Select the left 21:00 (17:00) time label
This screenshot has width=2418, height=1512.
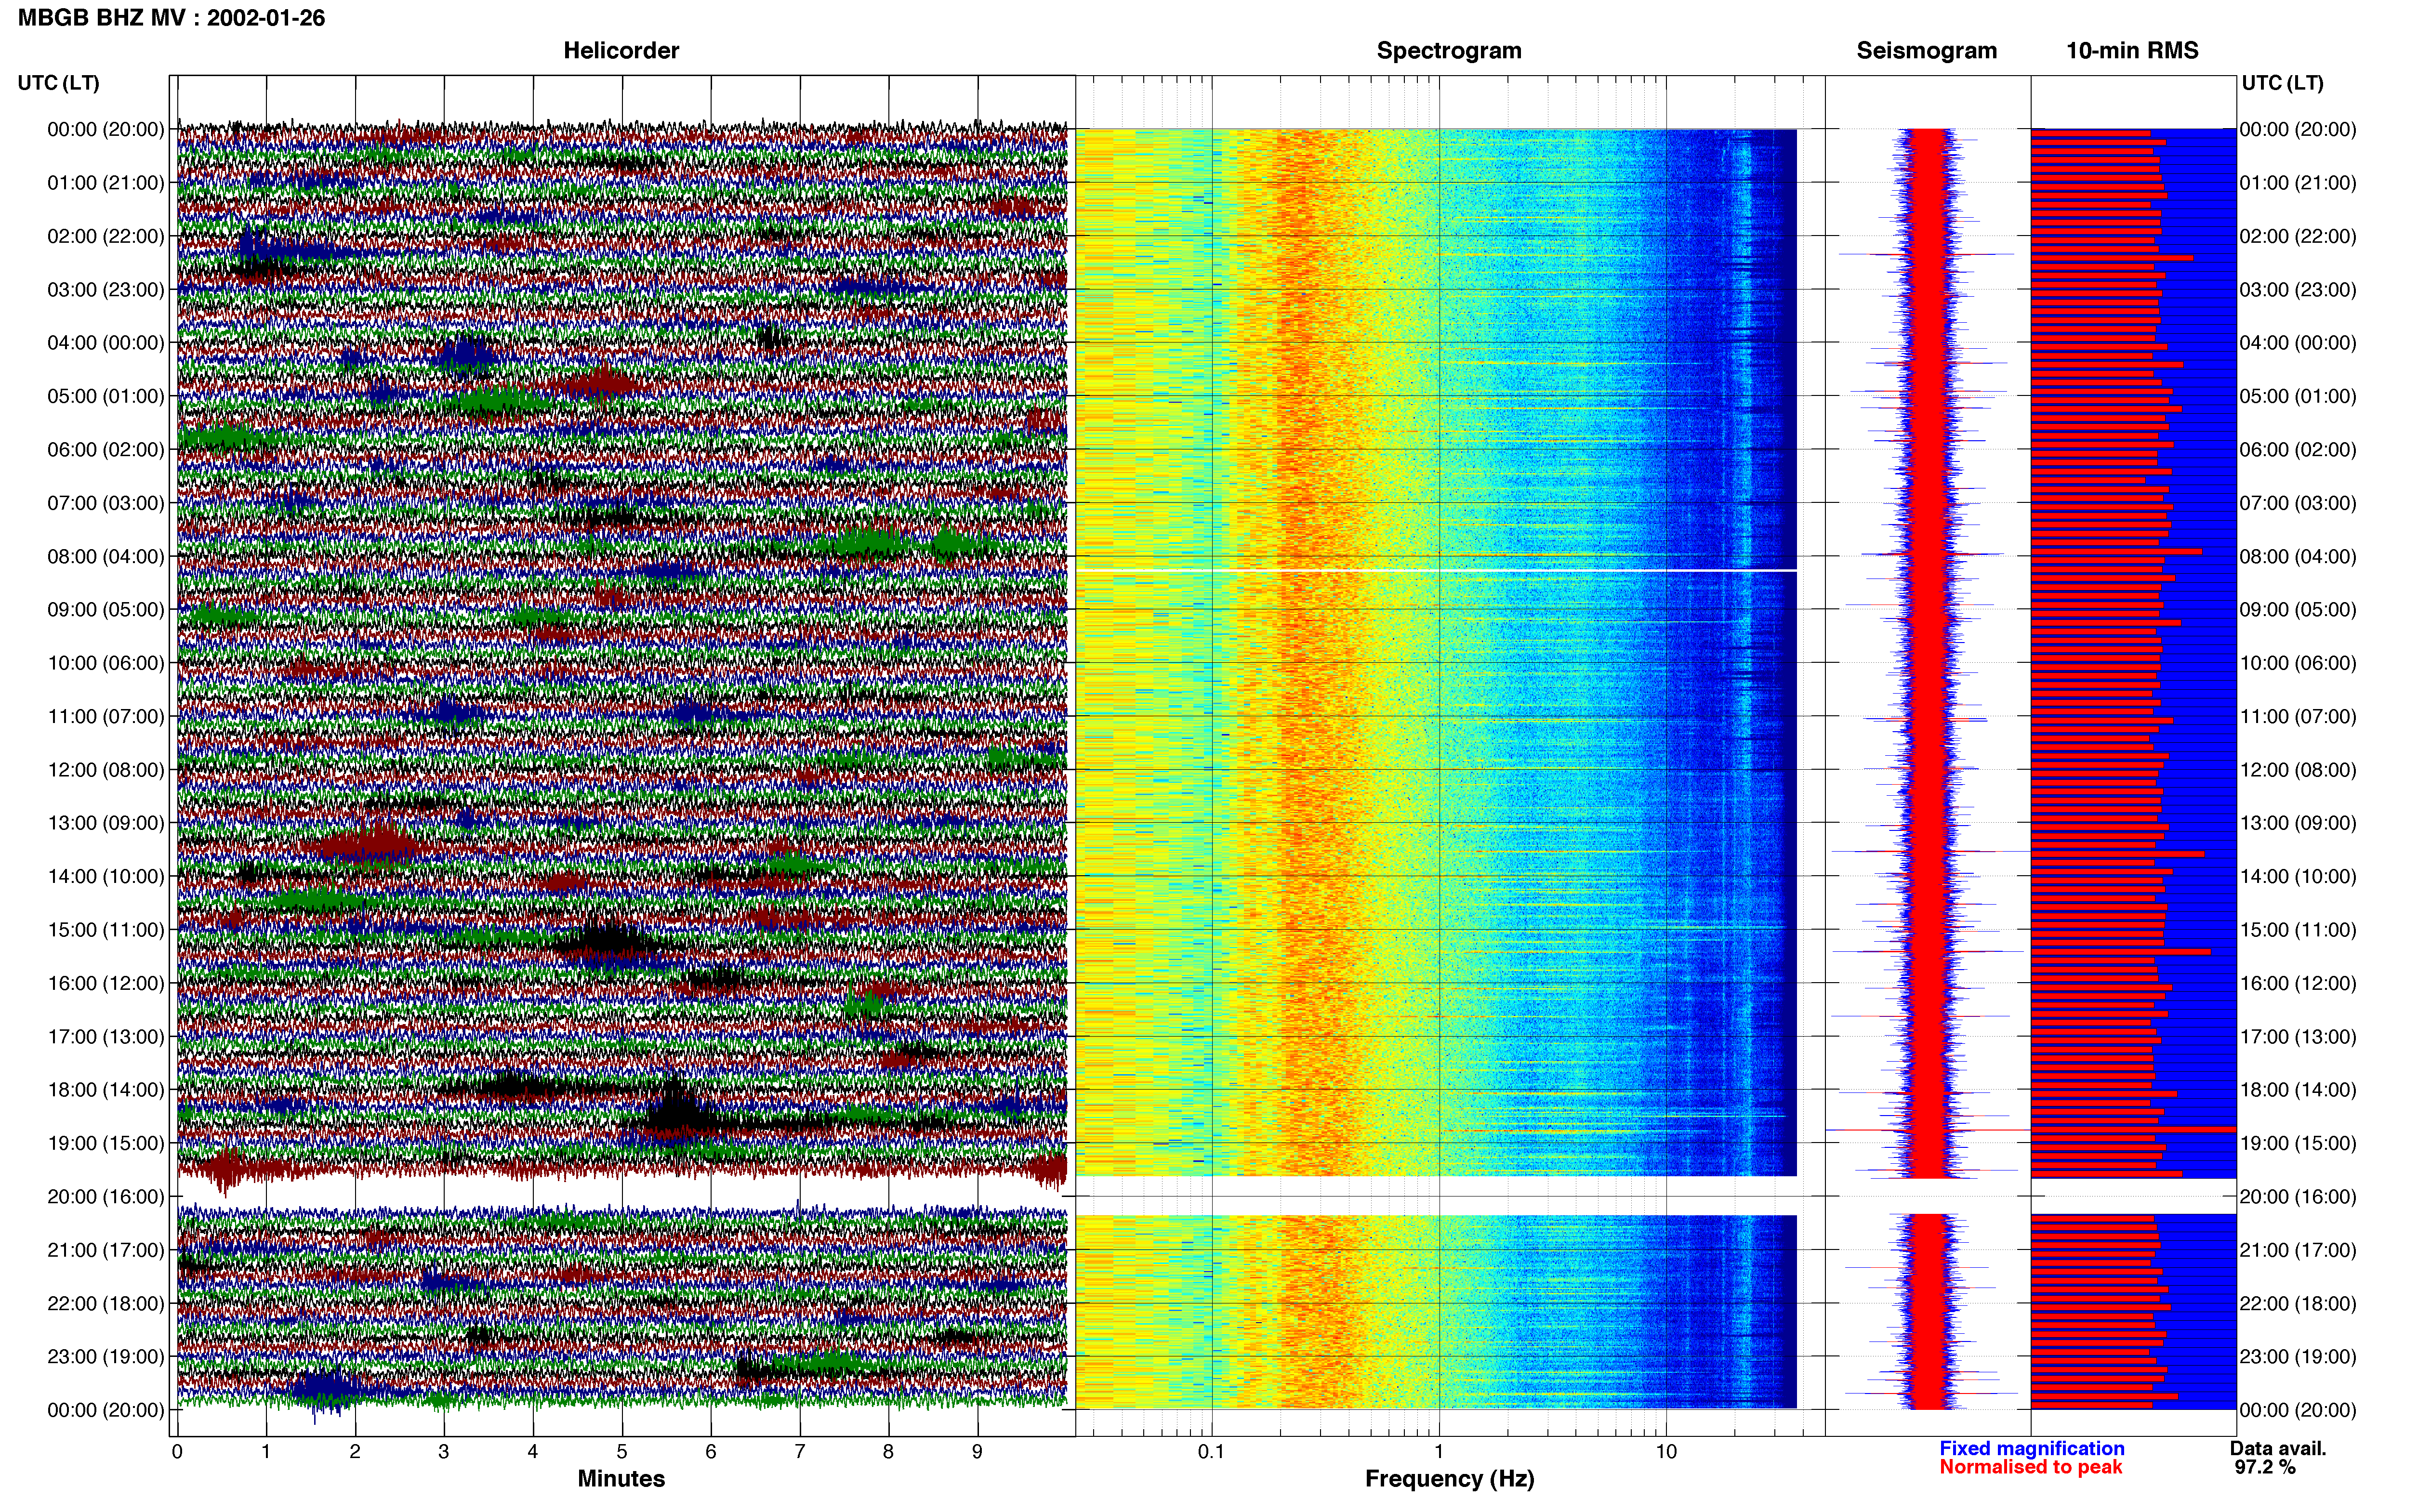click(106, 1250)
